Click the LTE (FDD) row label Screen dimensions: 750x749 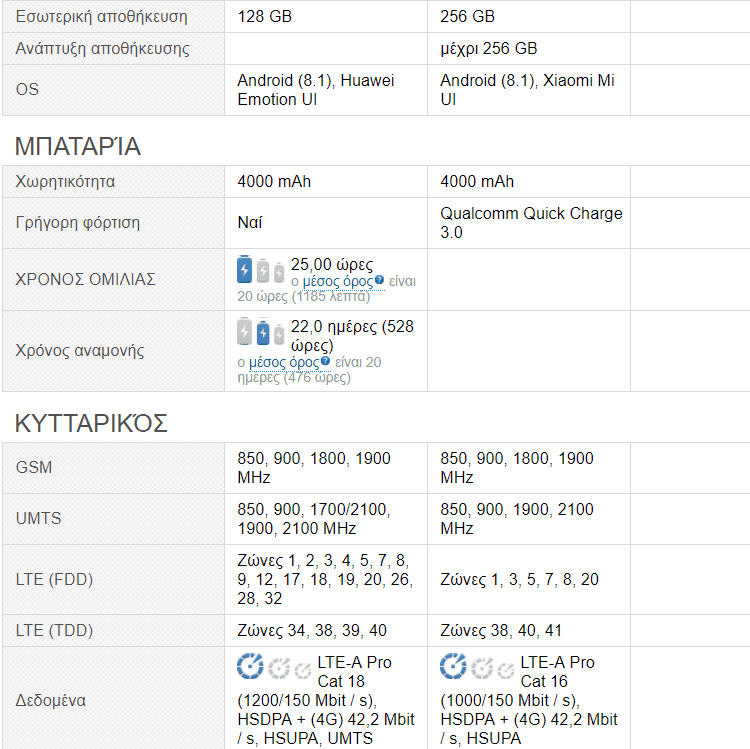[x=54, y=580]
